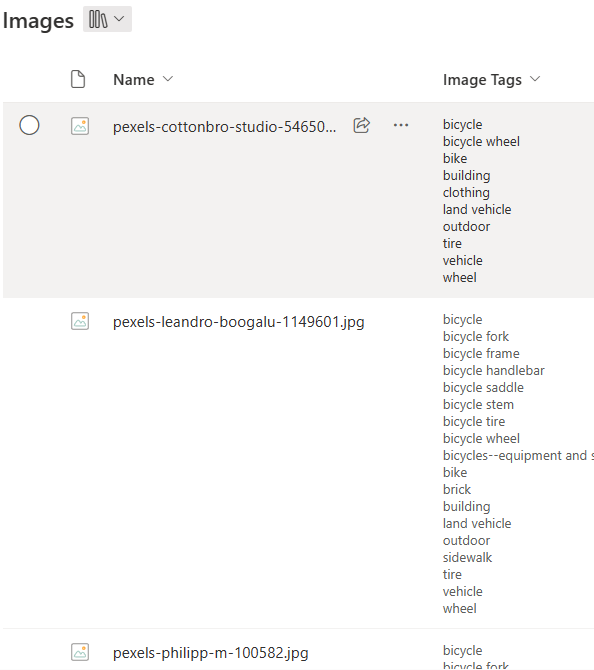594x670 pixels.
Task: Select the pexels-cottonbro-studio row circle checkbox
Action: coord(29,125)
